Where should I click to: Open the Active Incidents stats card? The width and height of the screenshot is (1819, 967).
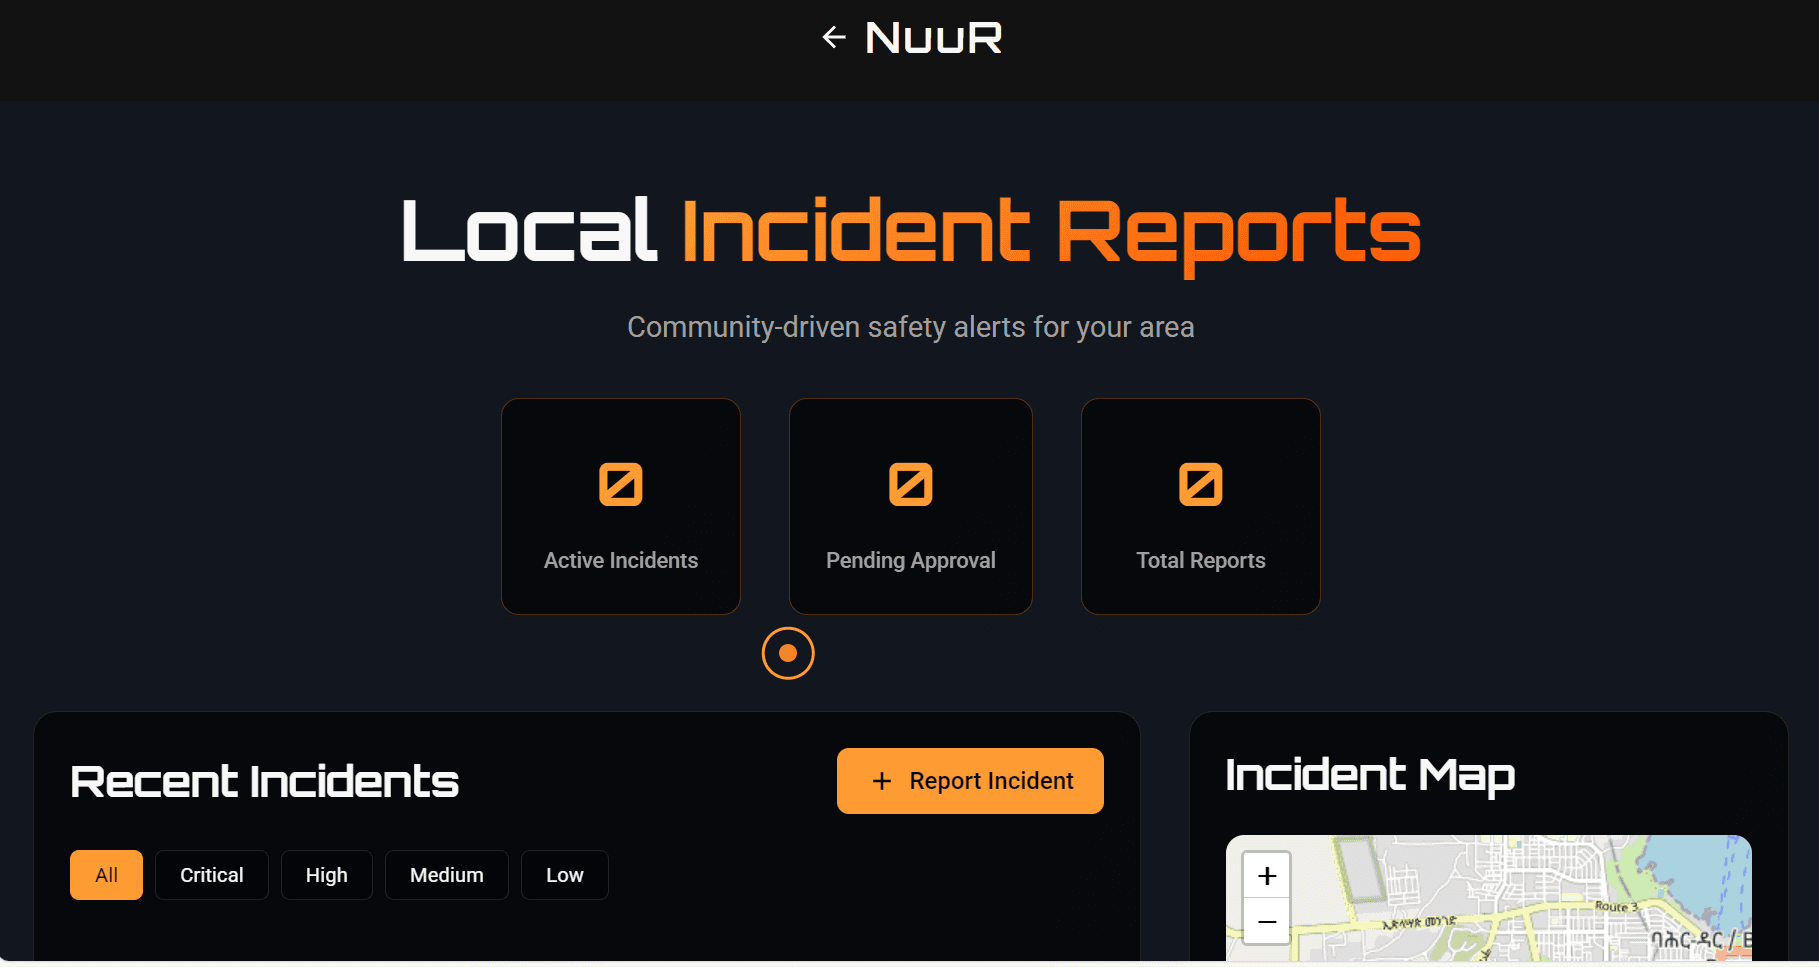coord(620,506)
